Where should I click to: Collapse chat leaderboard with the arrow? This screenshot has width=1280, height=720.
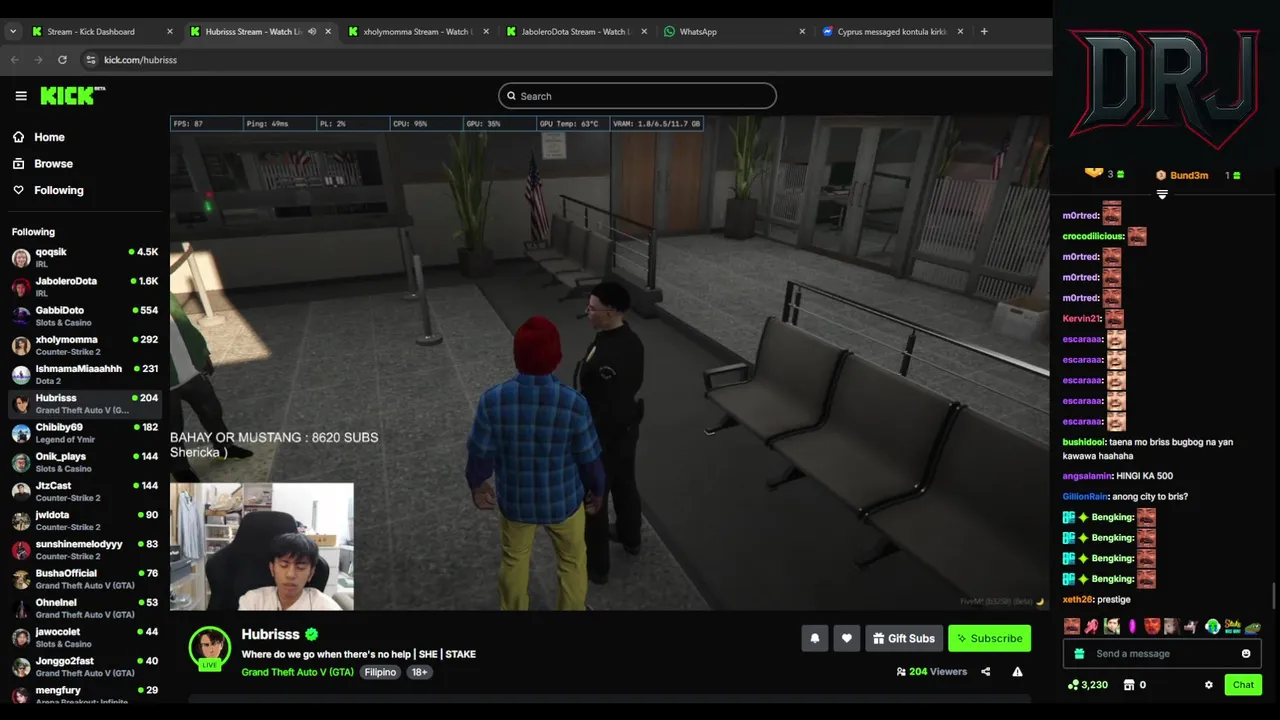pos(1162,194)
